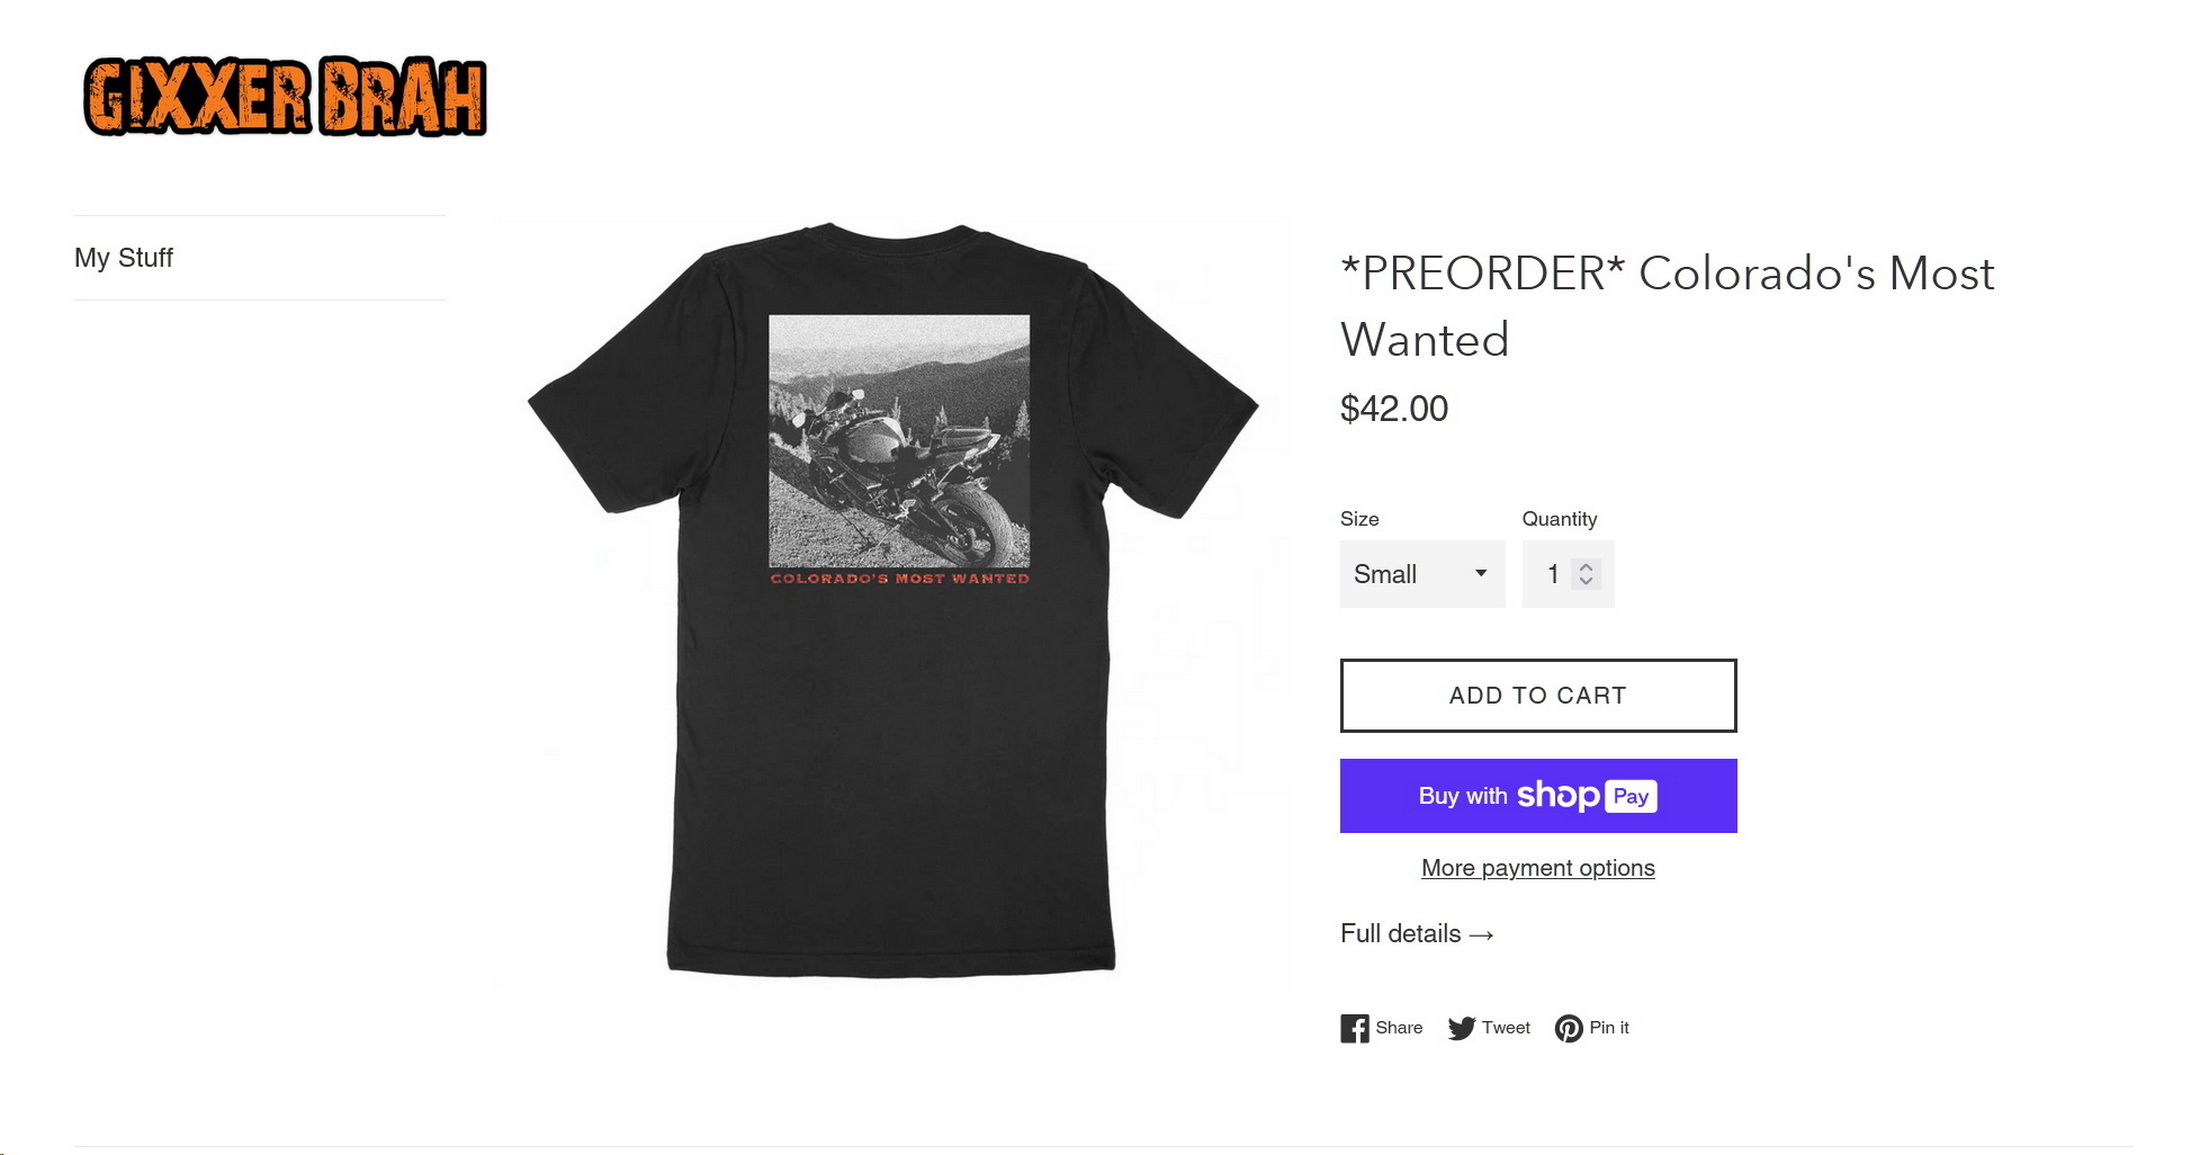Open the Full details link
The width and height of the screenshot is (2200, 1155).
(x=1417, y=934)
